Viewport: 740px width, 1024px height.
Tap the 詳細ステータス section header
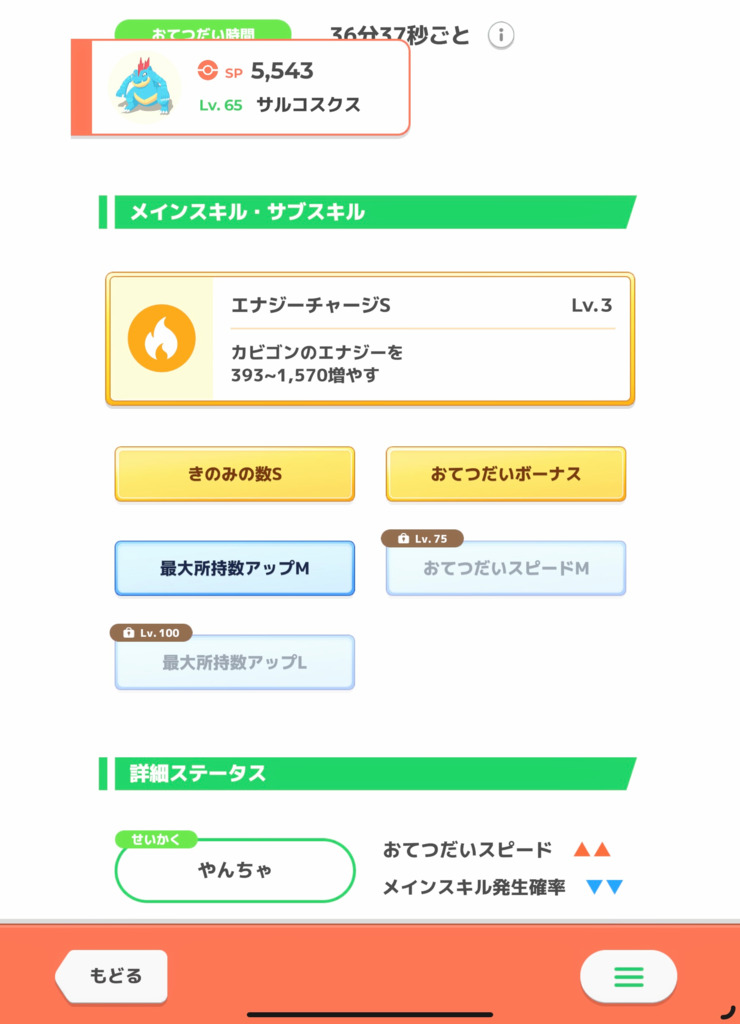click(368, 774)
